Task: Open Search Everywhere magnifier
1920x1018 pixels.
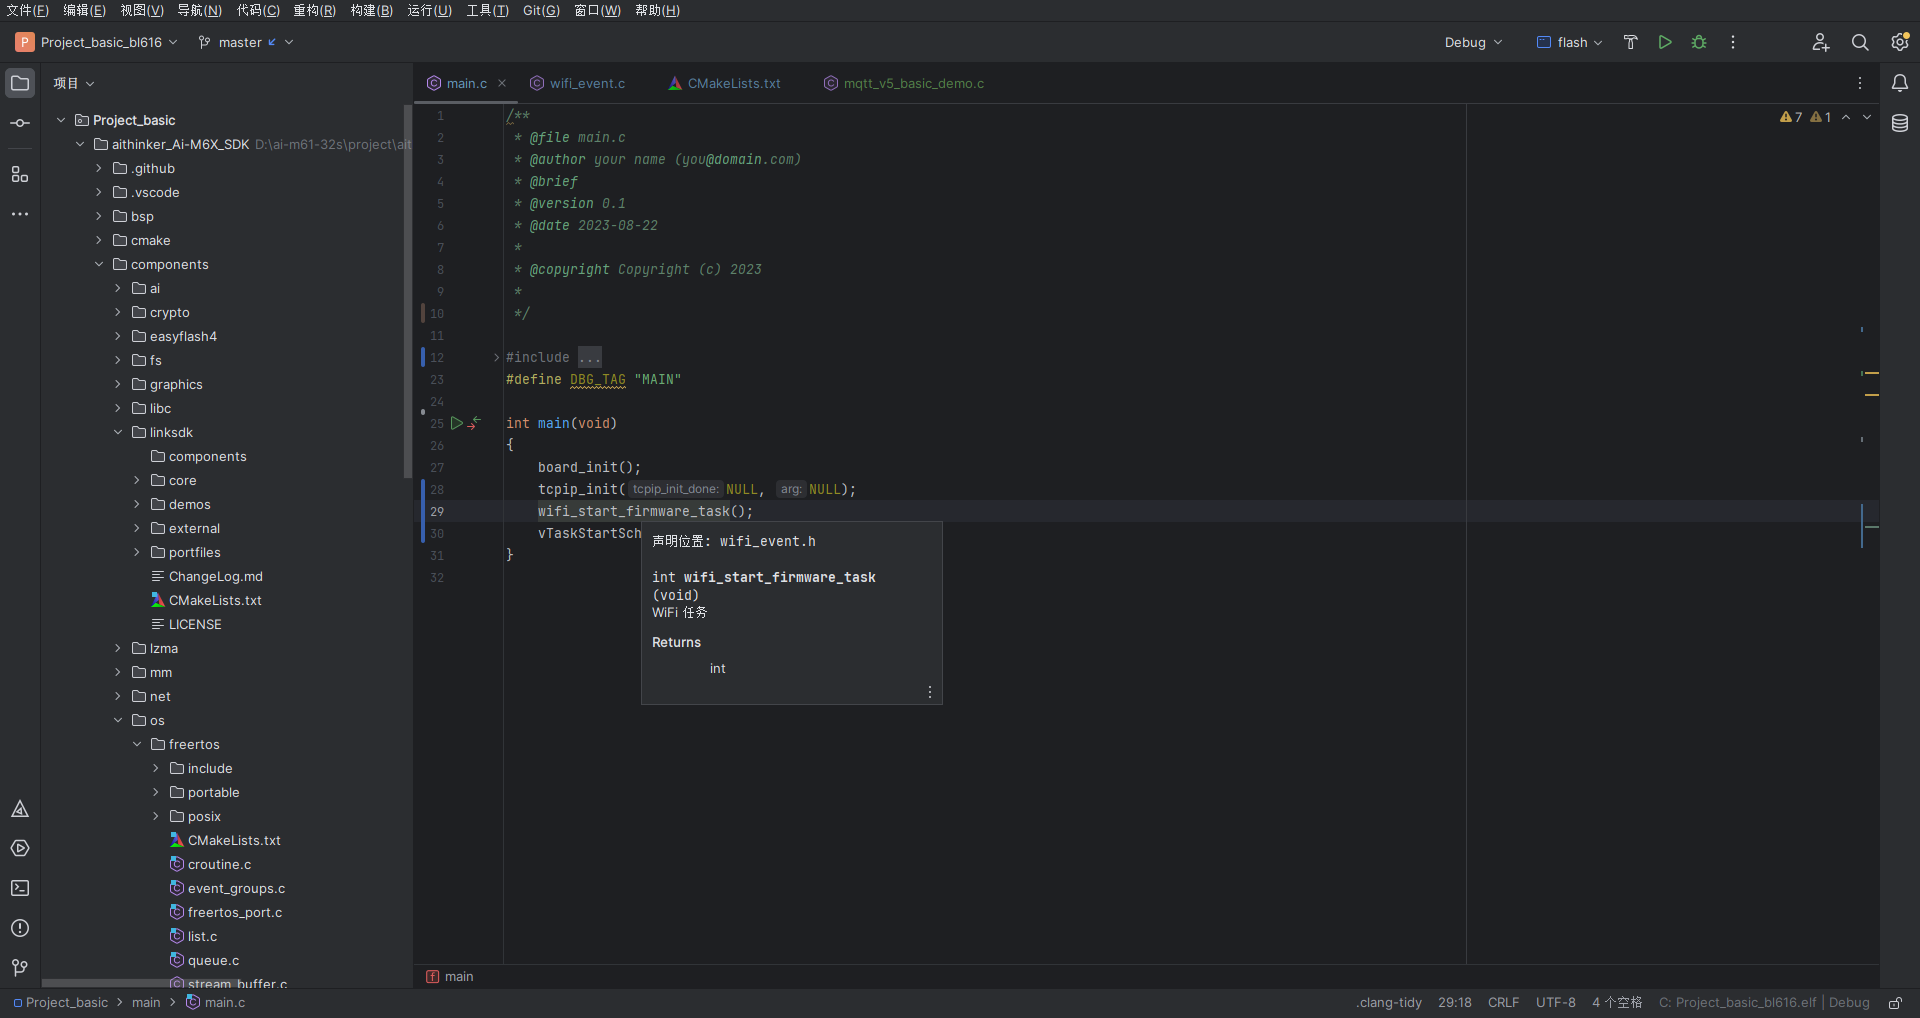Action: click(x=1860, y=42)
